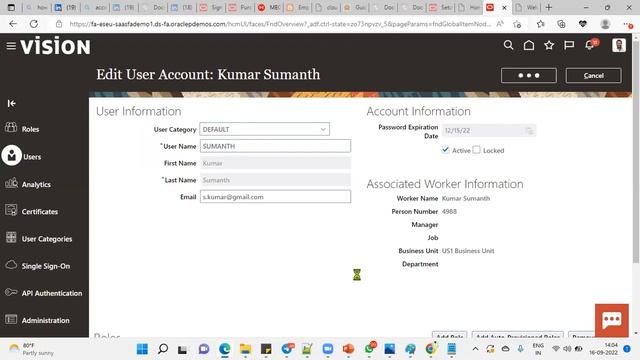The height and width of the screenshot is (360, 640).
Task: Click the browser address bar URL
Action: 280,24
